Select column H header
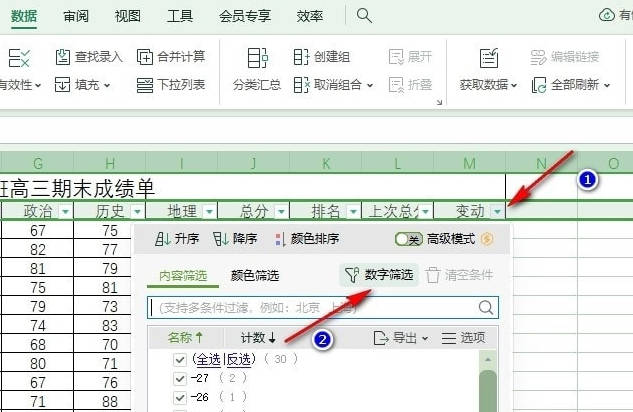This screenshot has height=412, width=633. (109, 163)
